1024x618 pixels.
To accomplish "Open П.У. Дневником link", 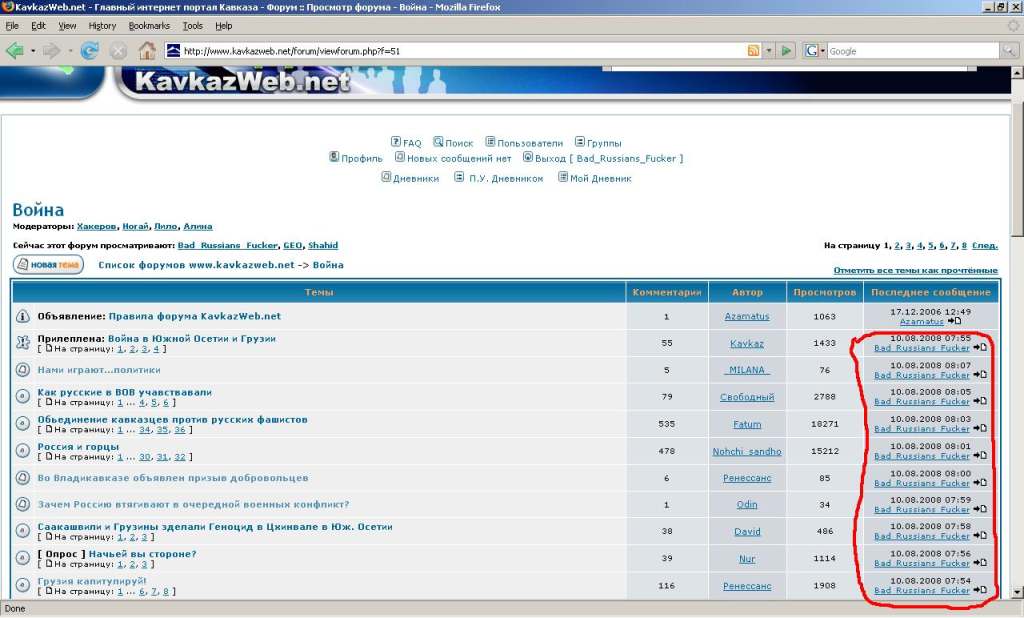I will click(505, 178).
